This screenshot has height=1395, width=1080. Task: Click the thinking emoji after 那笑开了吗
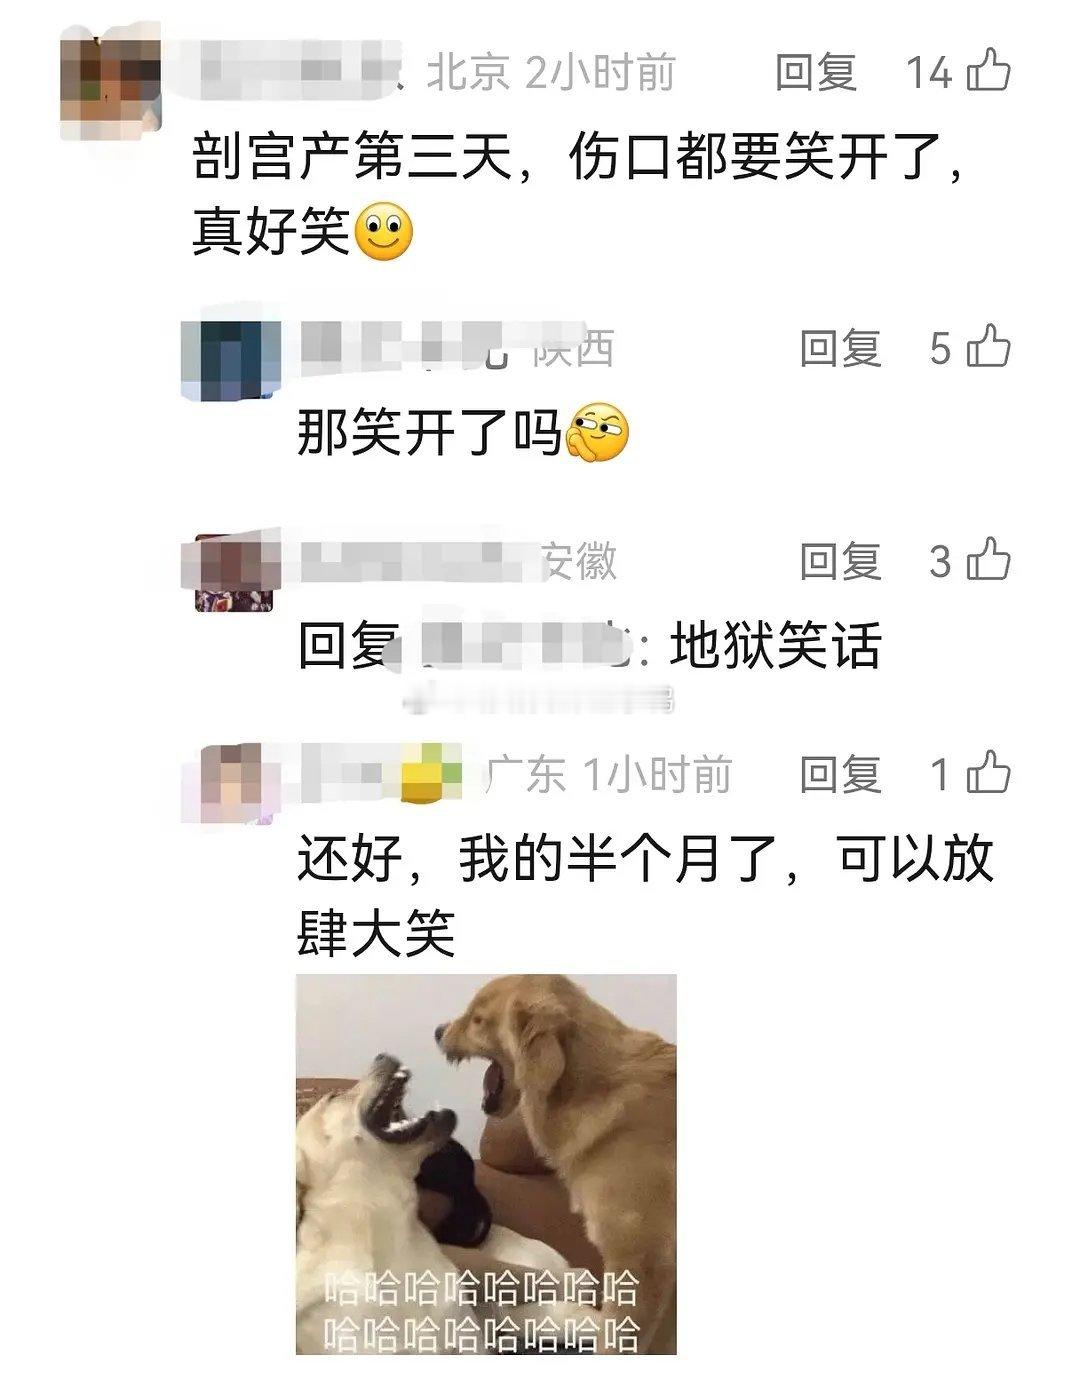[x=598, y=432]
